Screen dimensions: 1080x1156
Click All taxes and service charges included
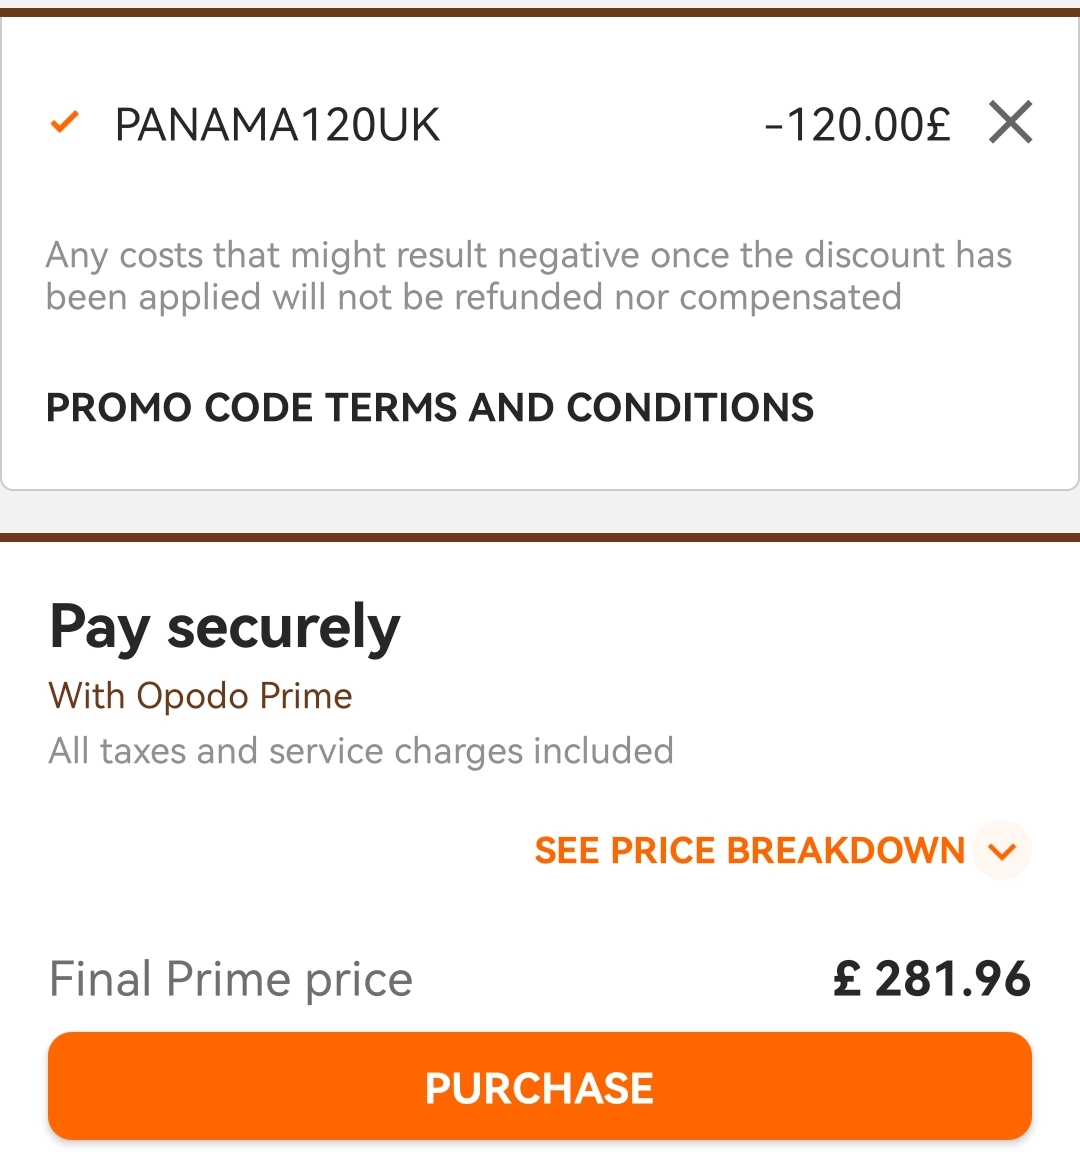click(x=361, y=751)
